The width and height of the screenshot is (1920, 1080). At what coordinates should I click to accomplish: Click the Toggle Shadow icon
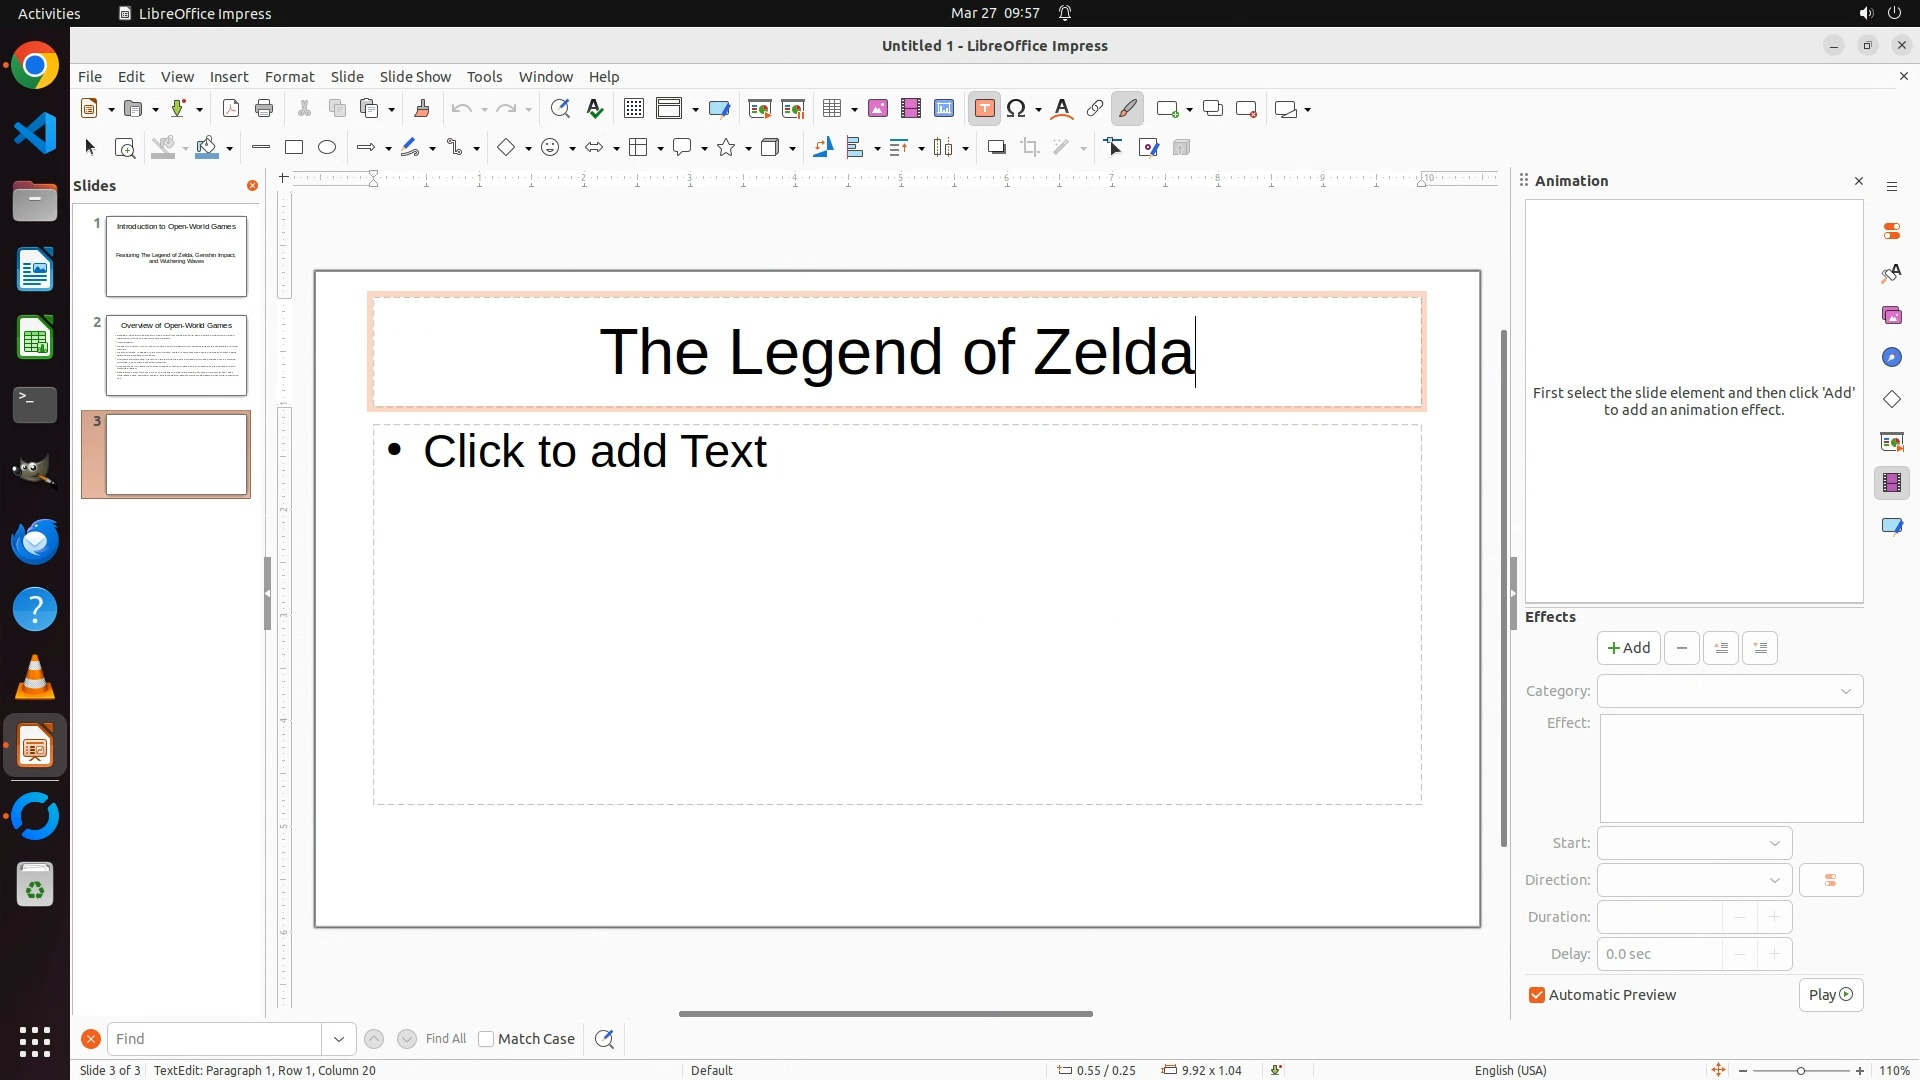(996, 148)
